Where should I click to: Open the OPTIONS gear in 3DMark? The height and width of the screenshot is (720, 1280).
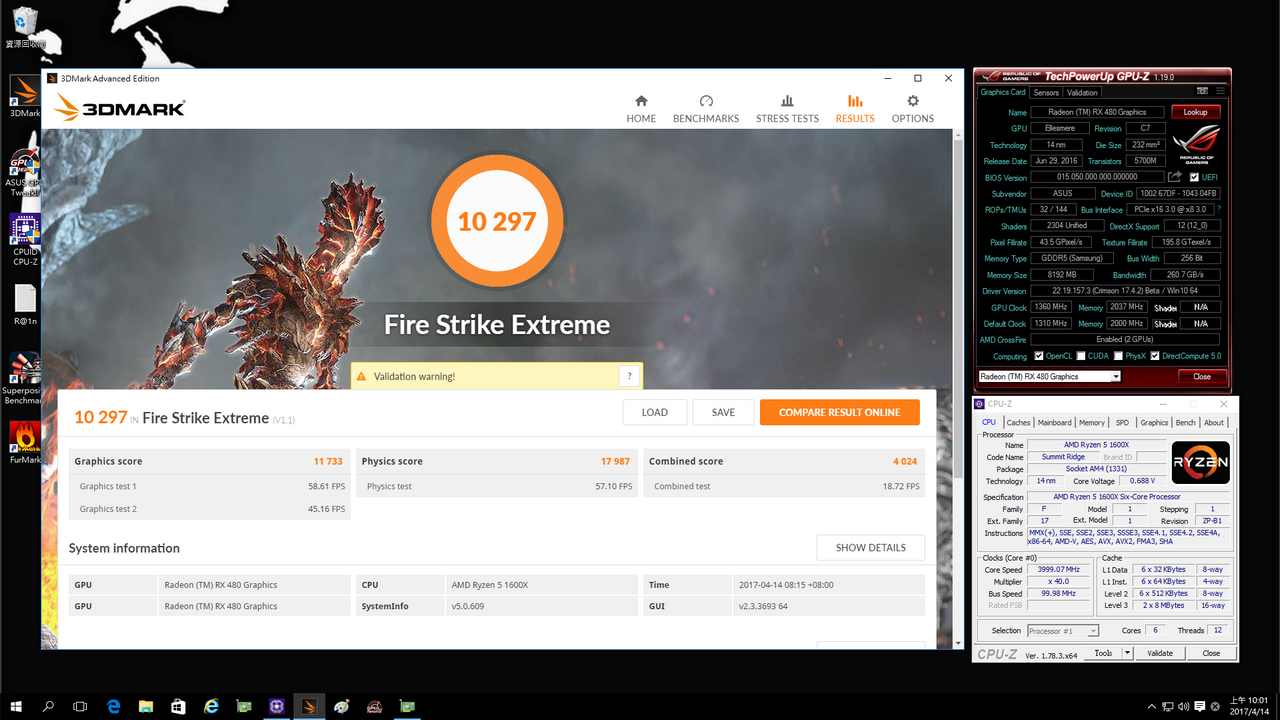[x=913, y=109]
